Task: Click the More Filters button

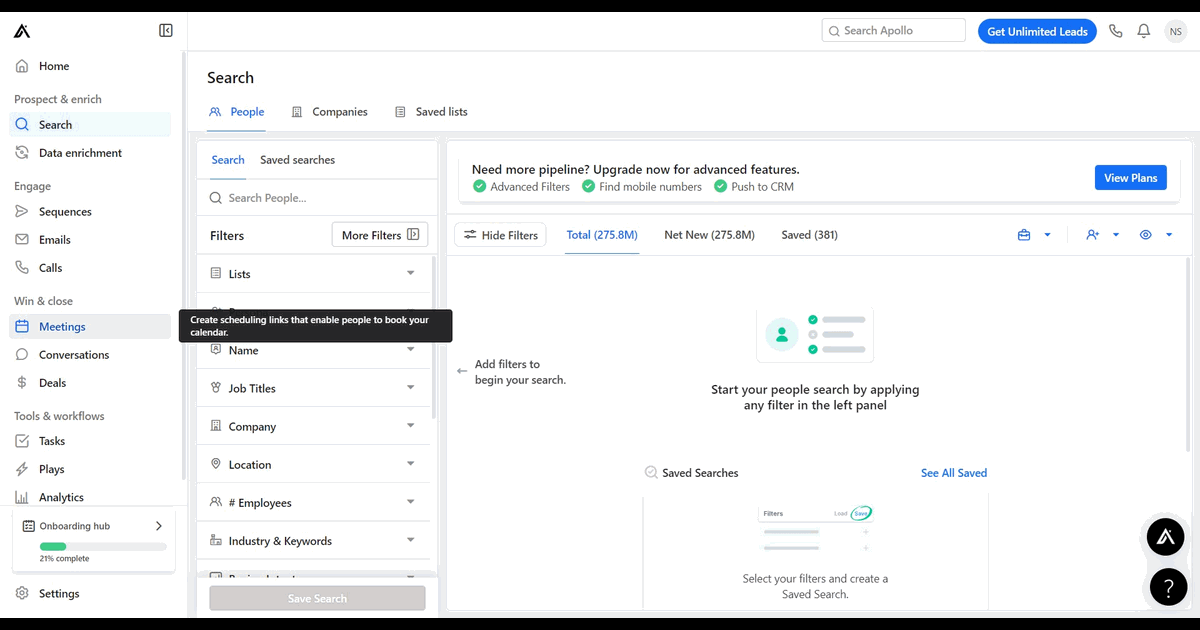Action: tap(380, 235)
